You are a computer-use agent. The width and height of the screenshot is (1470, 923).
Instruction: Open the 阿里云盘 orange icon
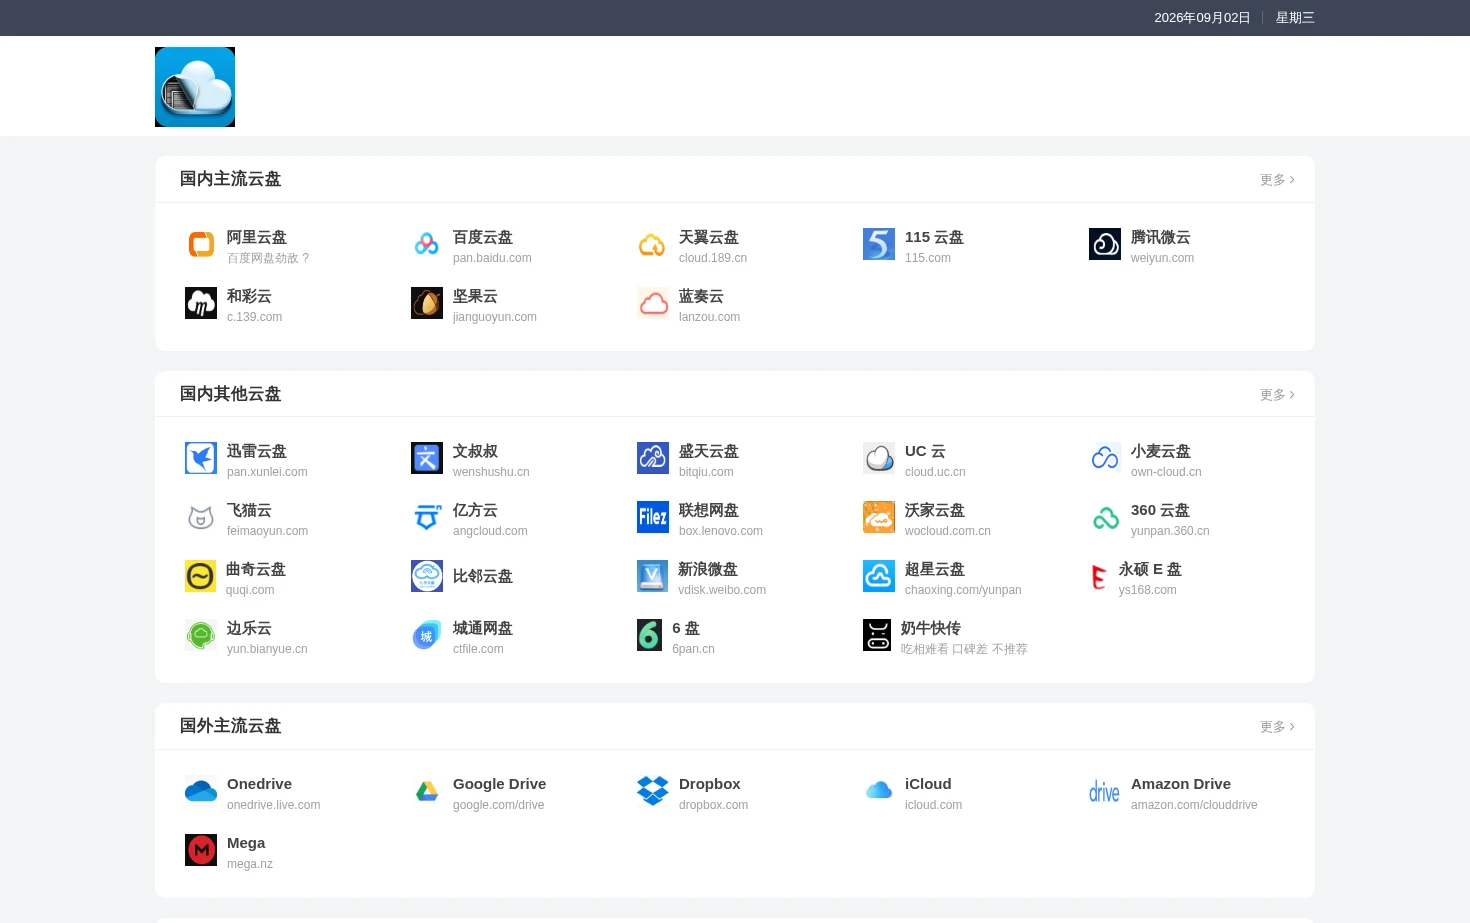click(201, 244)
